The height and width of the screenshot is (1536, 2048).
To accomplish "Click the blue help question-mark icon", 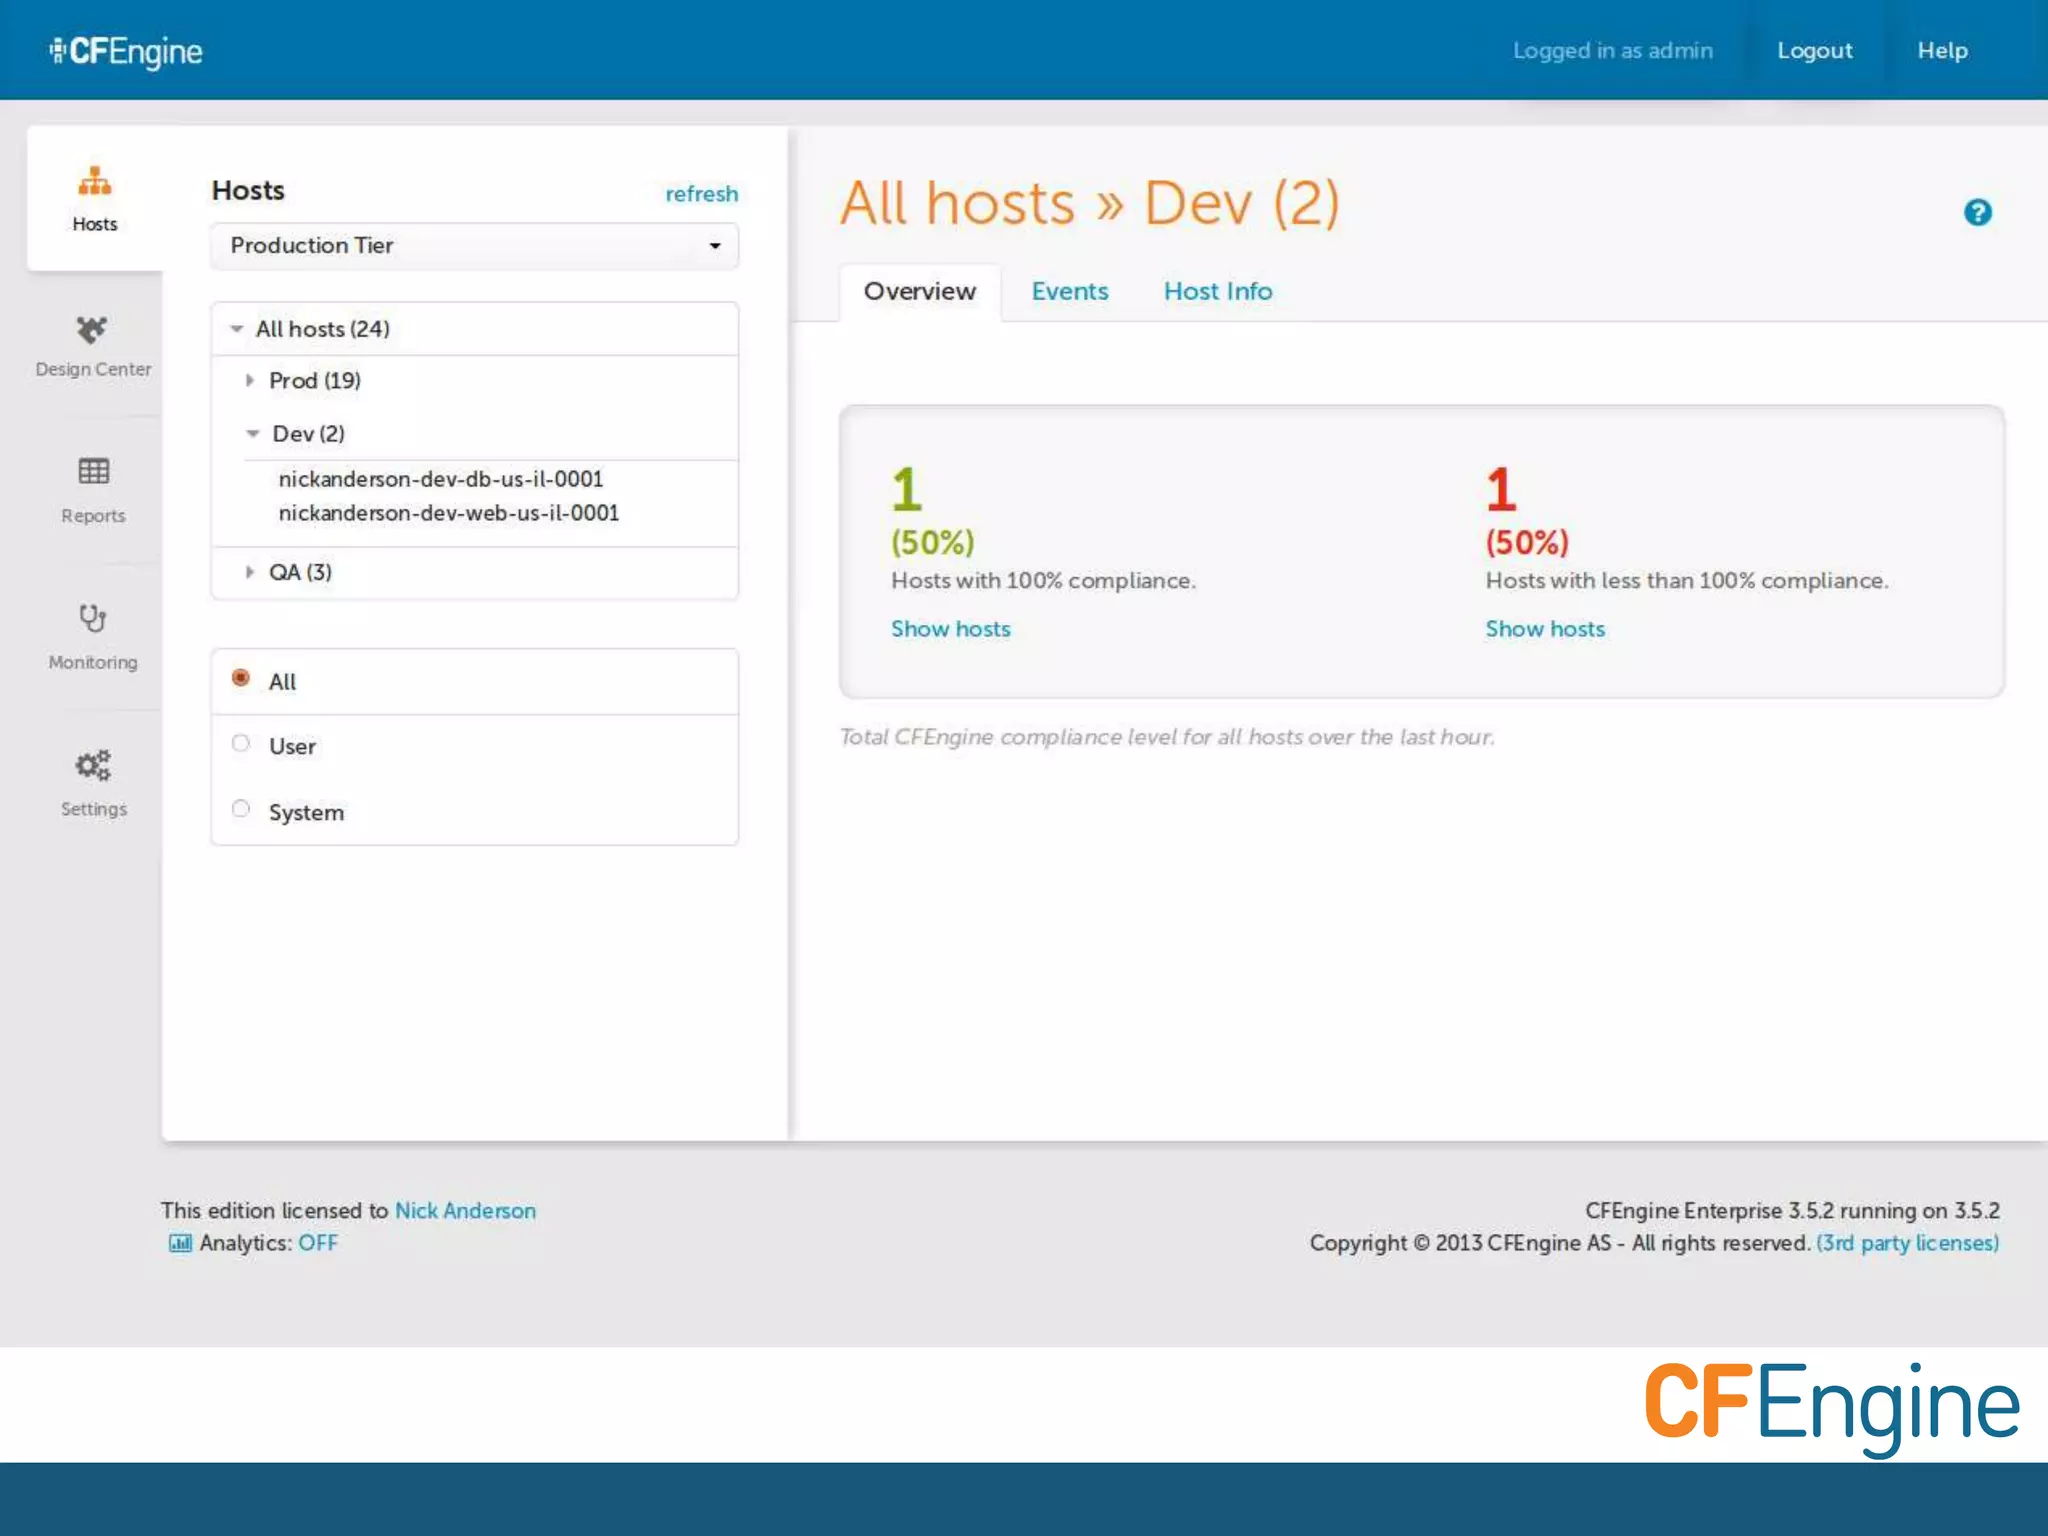I will [1977, 212].
